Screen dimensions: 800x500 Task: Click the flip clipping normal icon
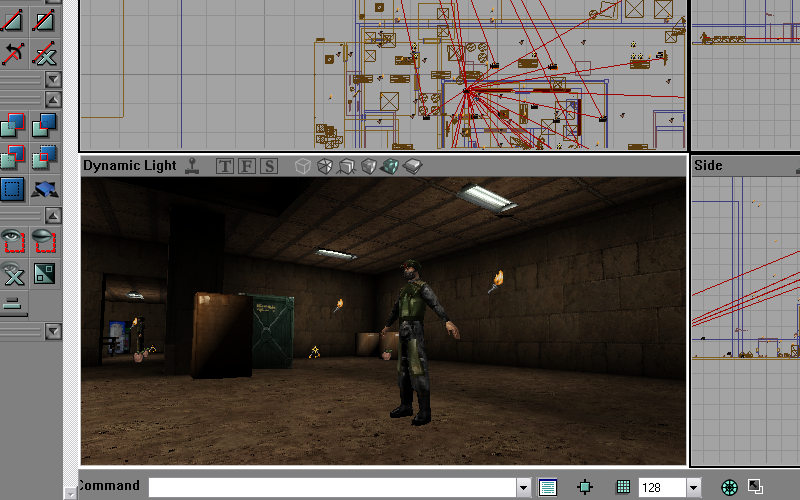click(12, 53)
